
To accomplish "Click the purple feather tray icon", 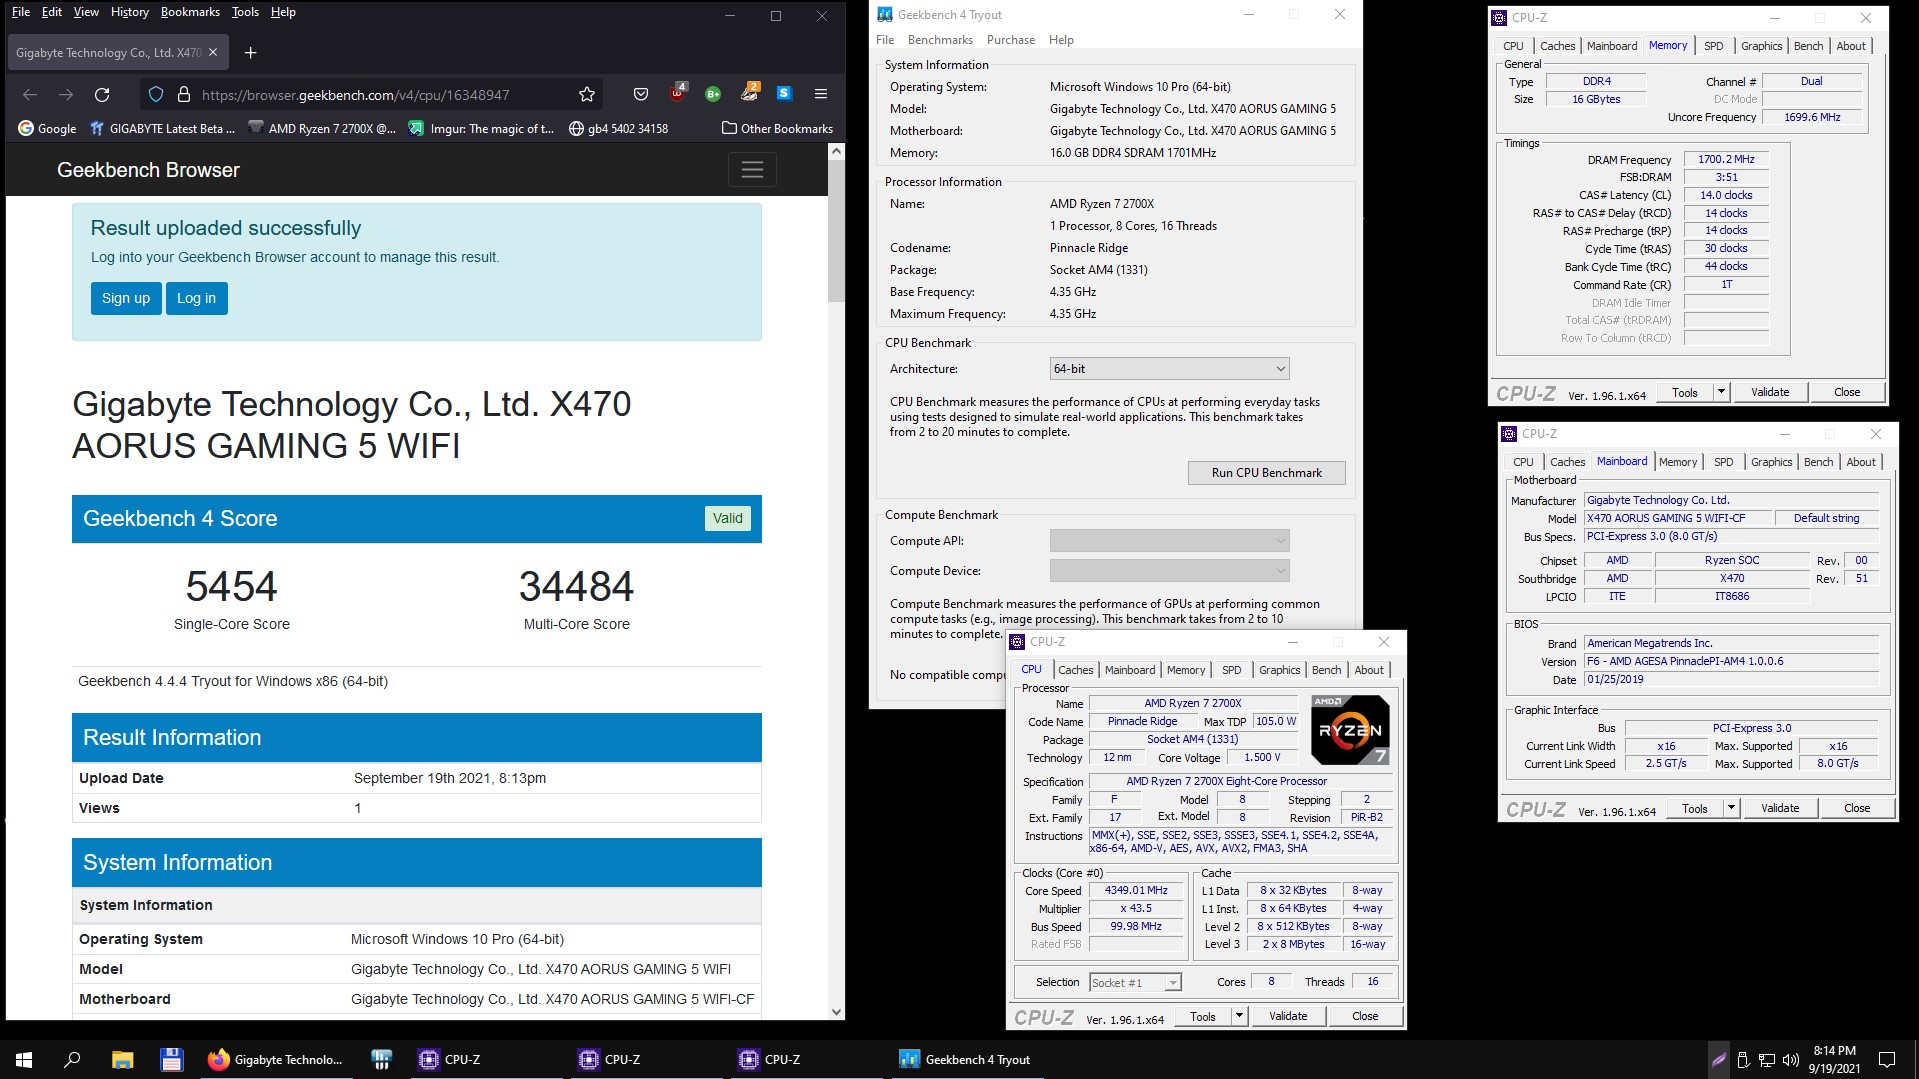I will [x=1718, y=1059].
